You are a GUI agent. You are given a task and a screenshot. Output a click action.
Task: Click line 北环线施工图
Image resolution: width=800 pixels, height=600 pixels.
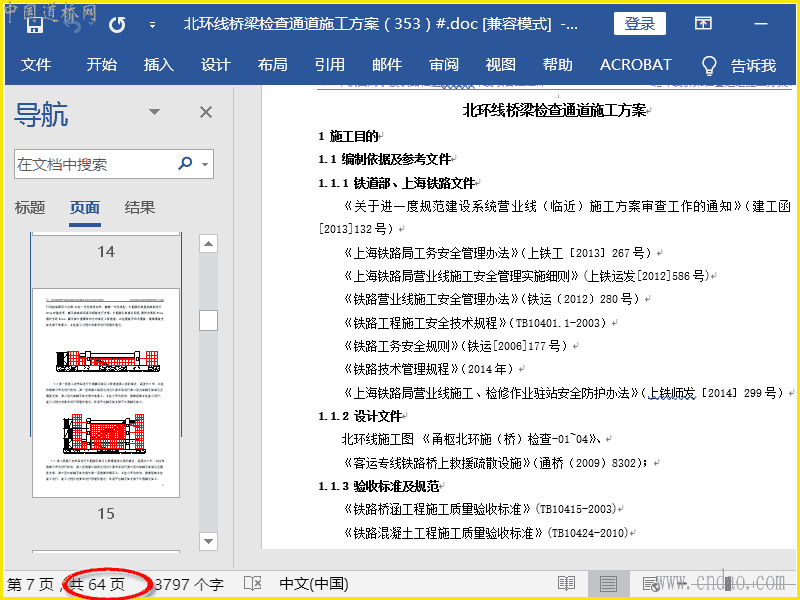click(x=472, y=439)
